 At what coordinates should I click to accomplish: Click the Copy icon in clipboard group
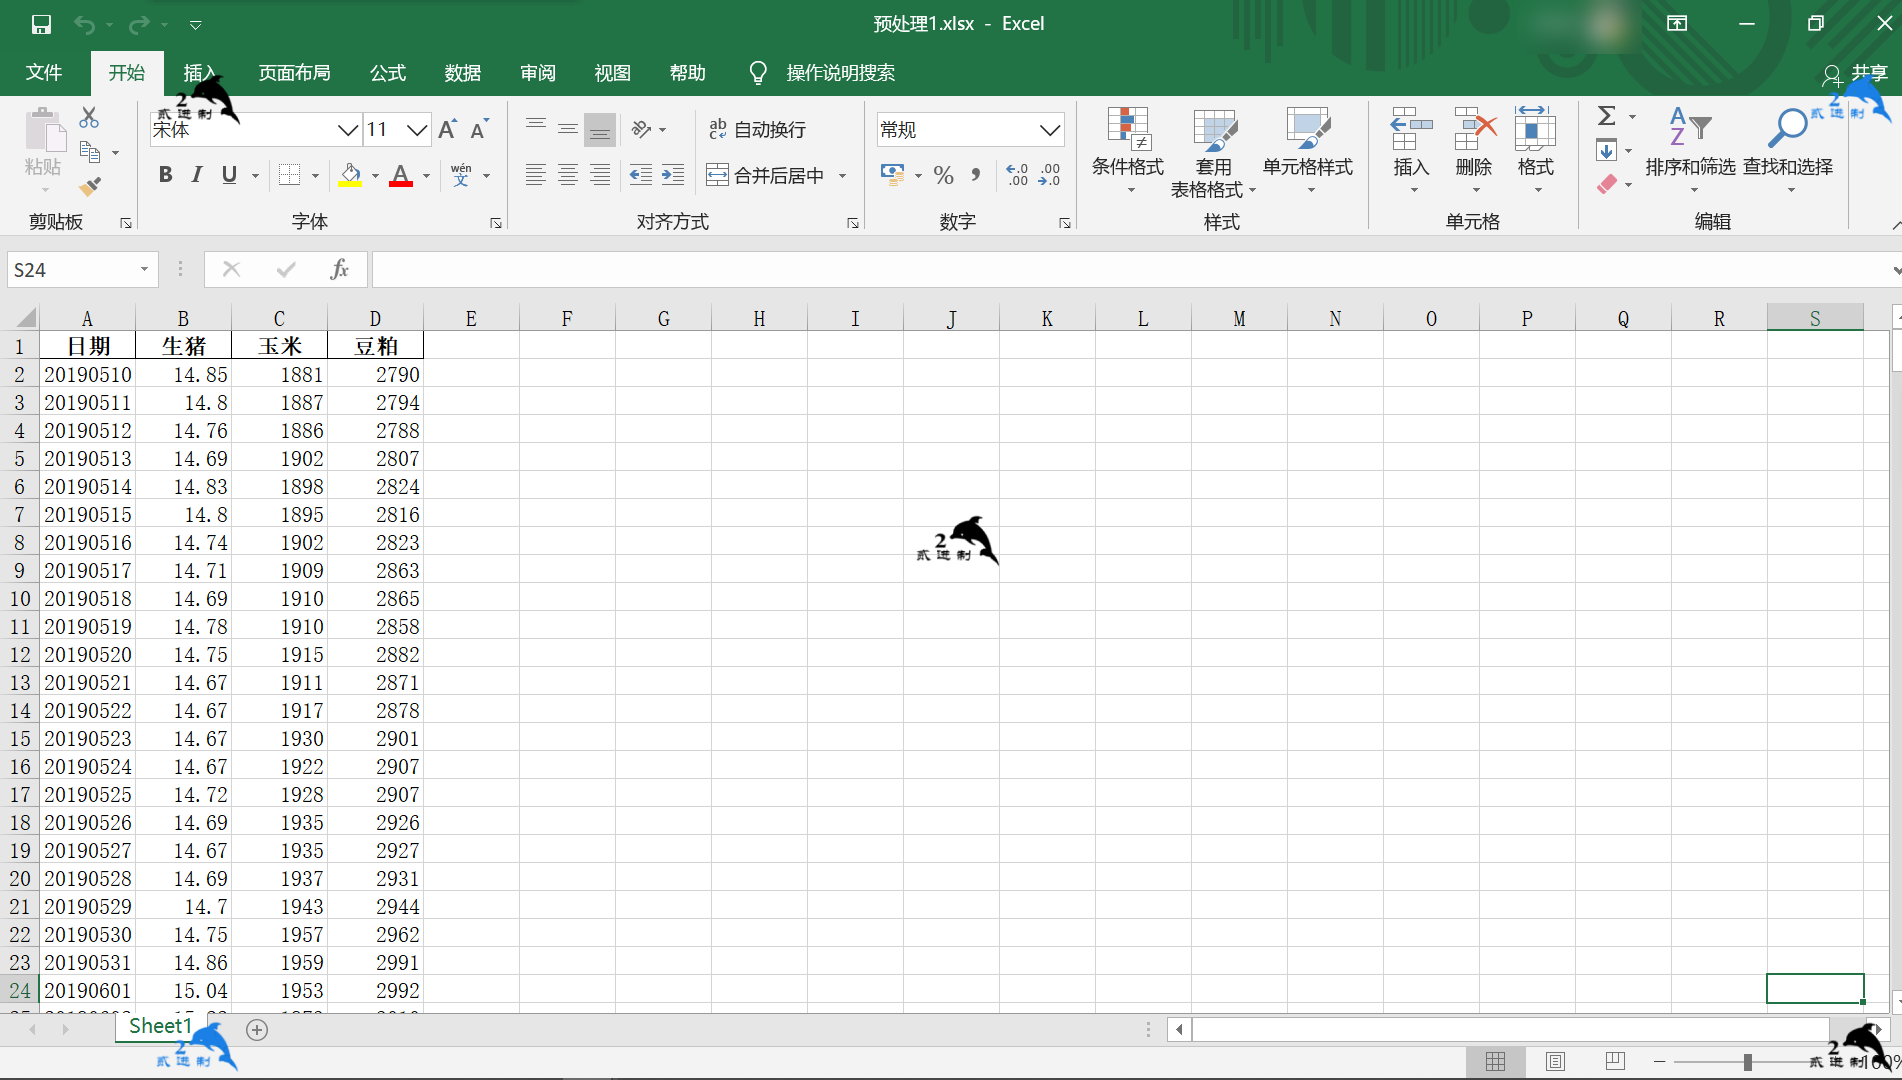click(x=89, y=152)
